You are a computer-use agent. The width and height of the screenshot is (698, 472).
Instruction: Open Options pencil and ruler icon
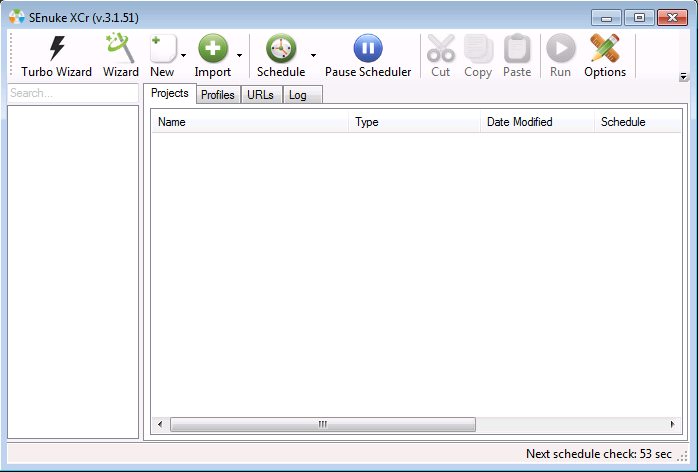605,48
